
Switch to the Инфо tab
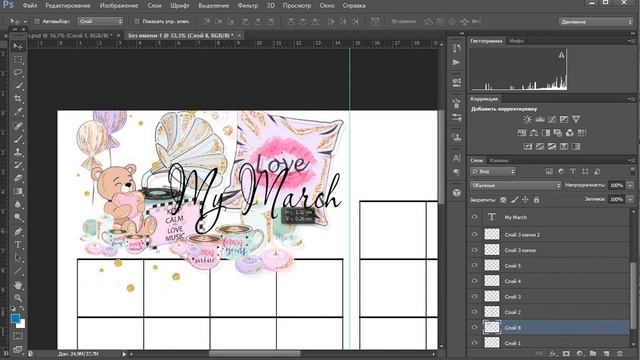pos(516,41)
